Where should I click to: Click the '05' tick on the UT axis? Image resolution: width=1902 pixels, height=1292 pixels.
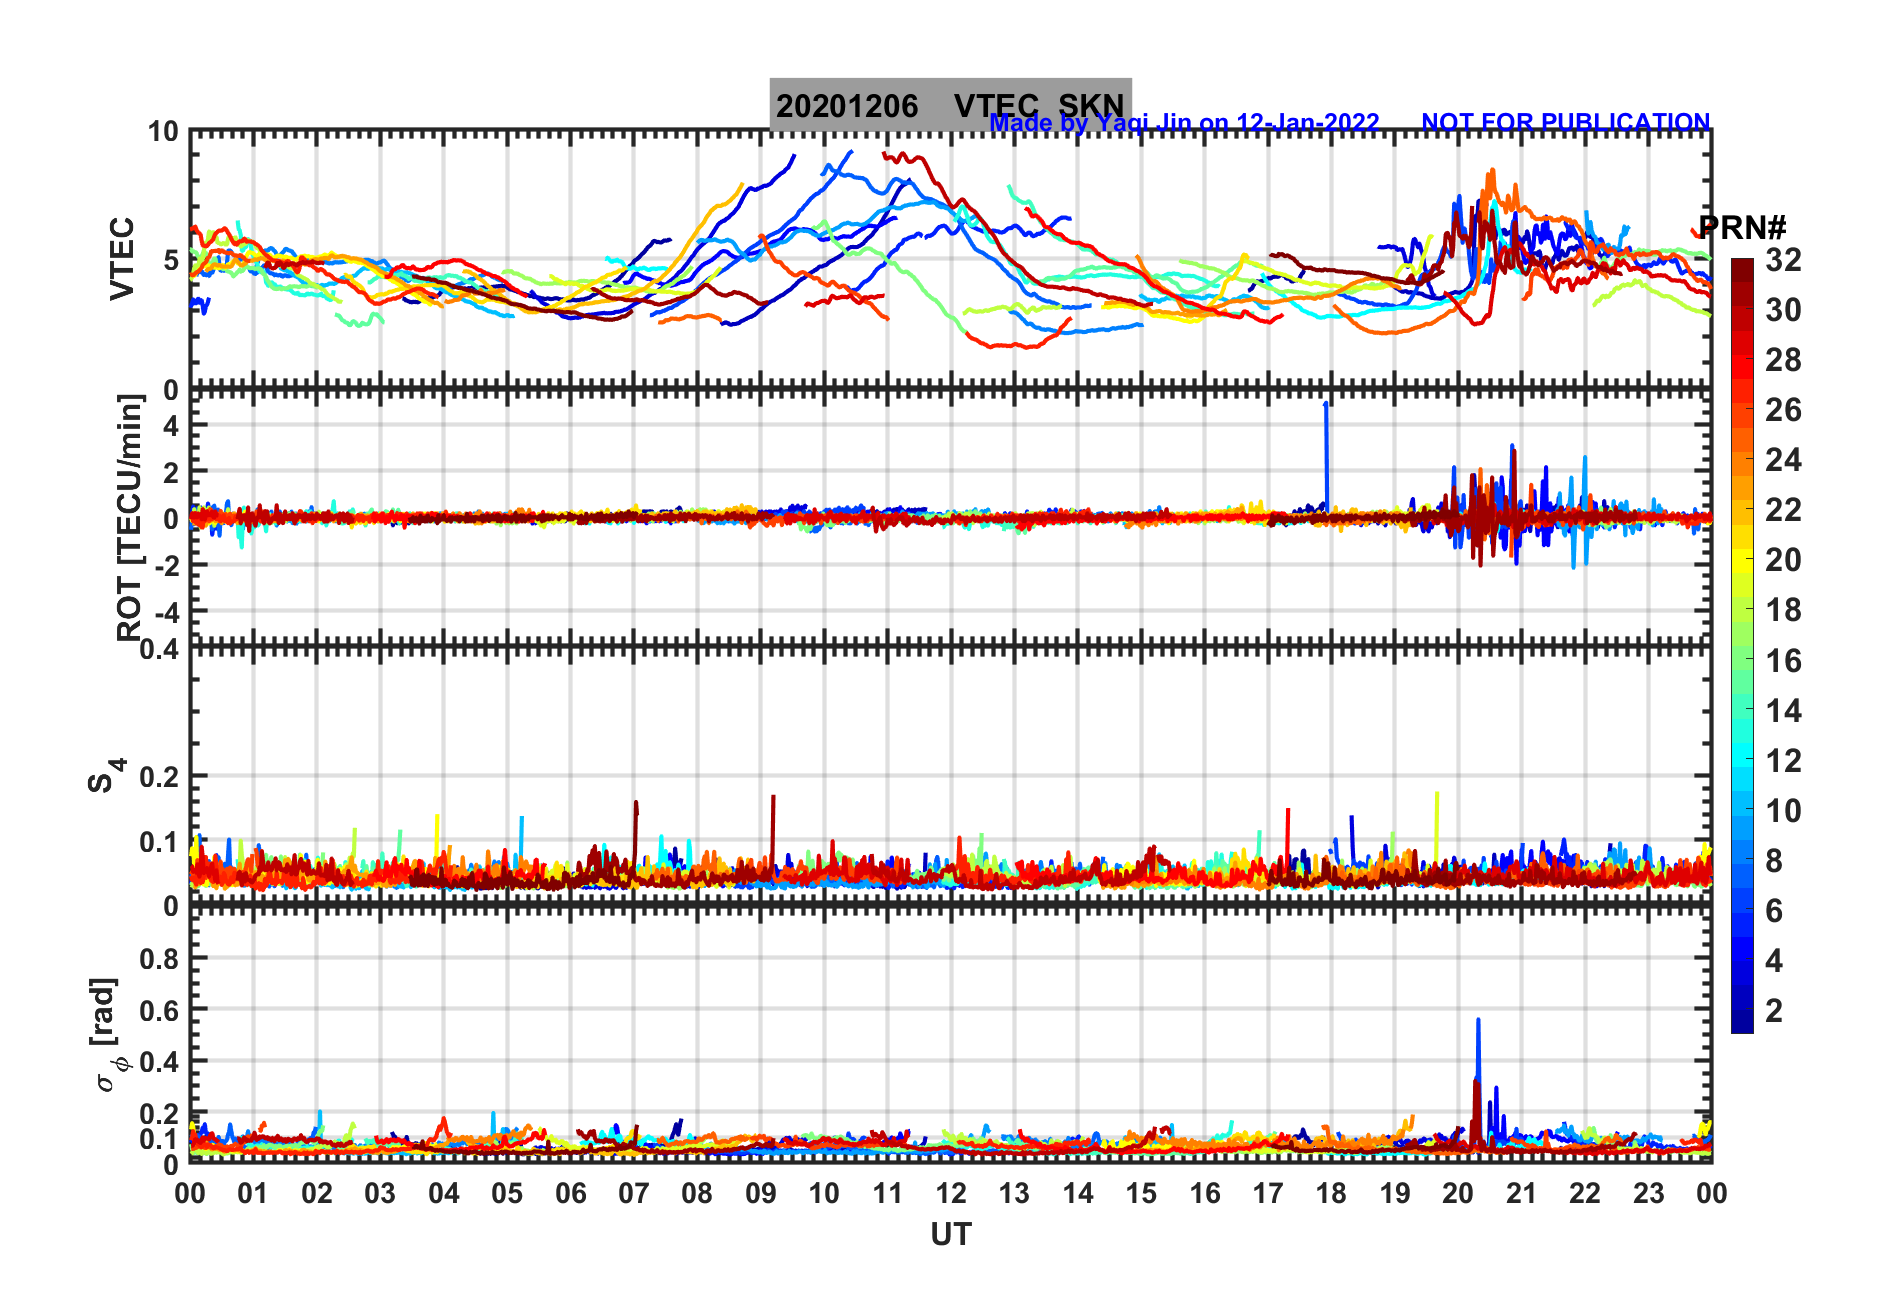(x=507, y=1193)
